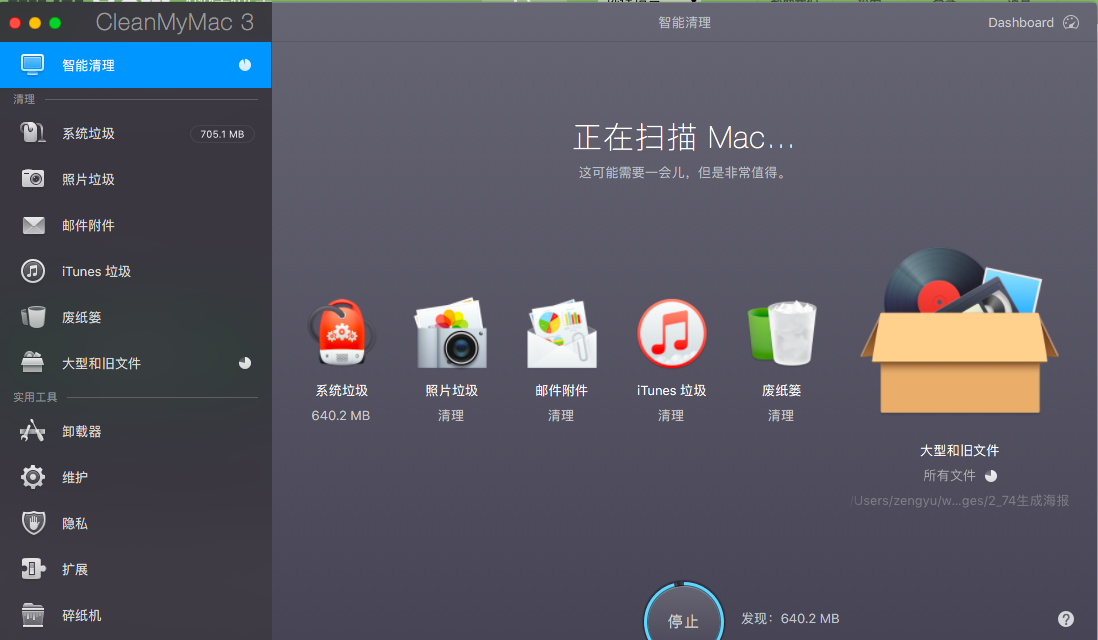Click the Maintenance (维护) gear sidebar icon
The width and height of the screenshot is (1098, 640).
click(x=33, y=477)
